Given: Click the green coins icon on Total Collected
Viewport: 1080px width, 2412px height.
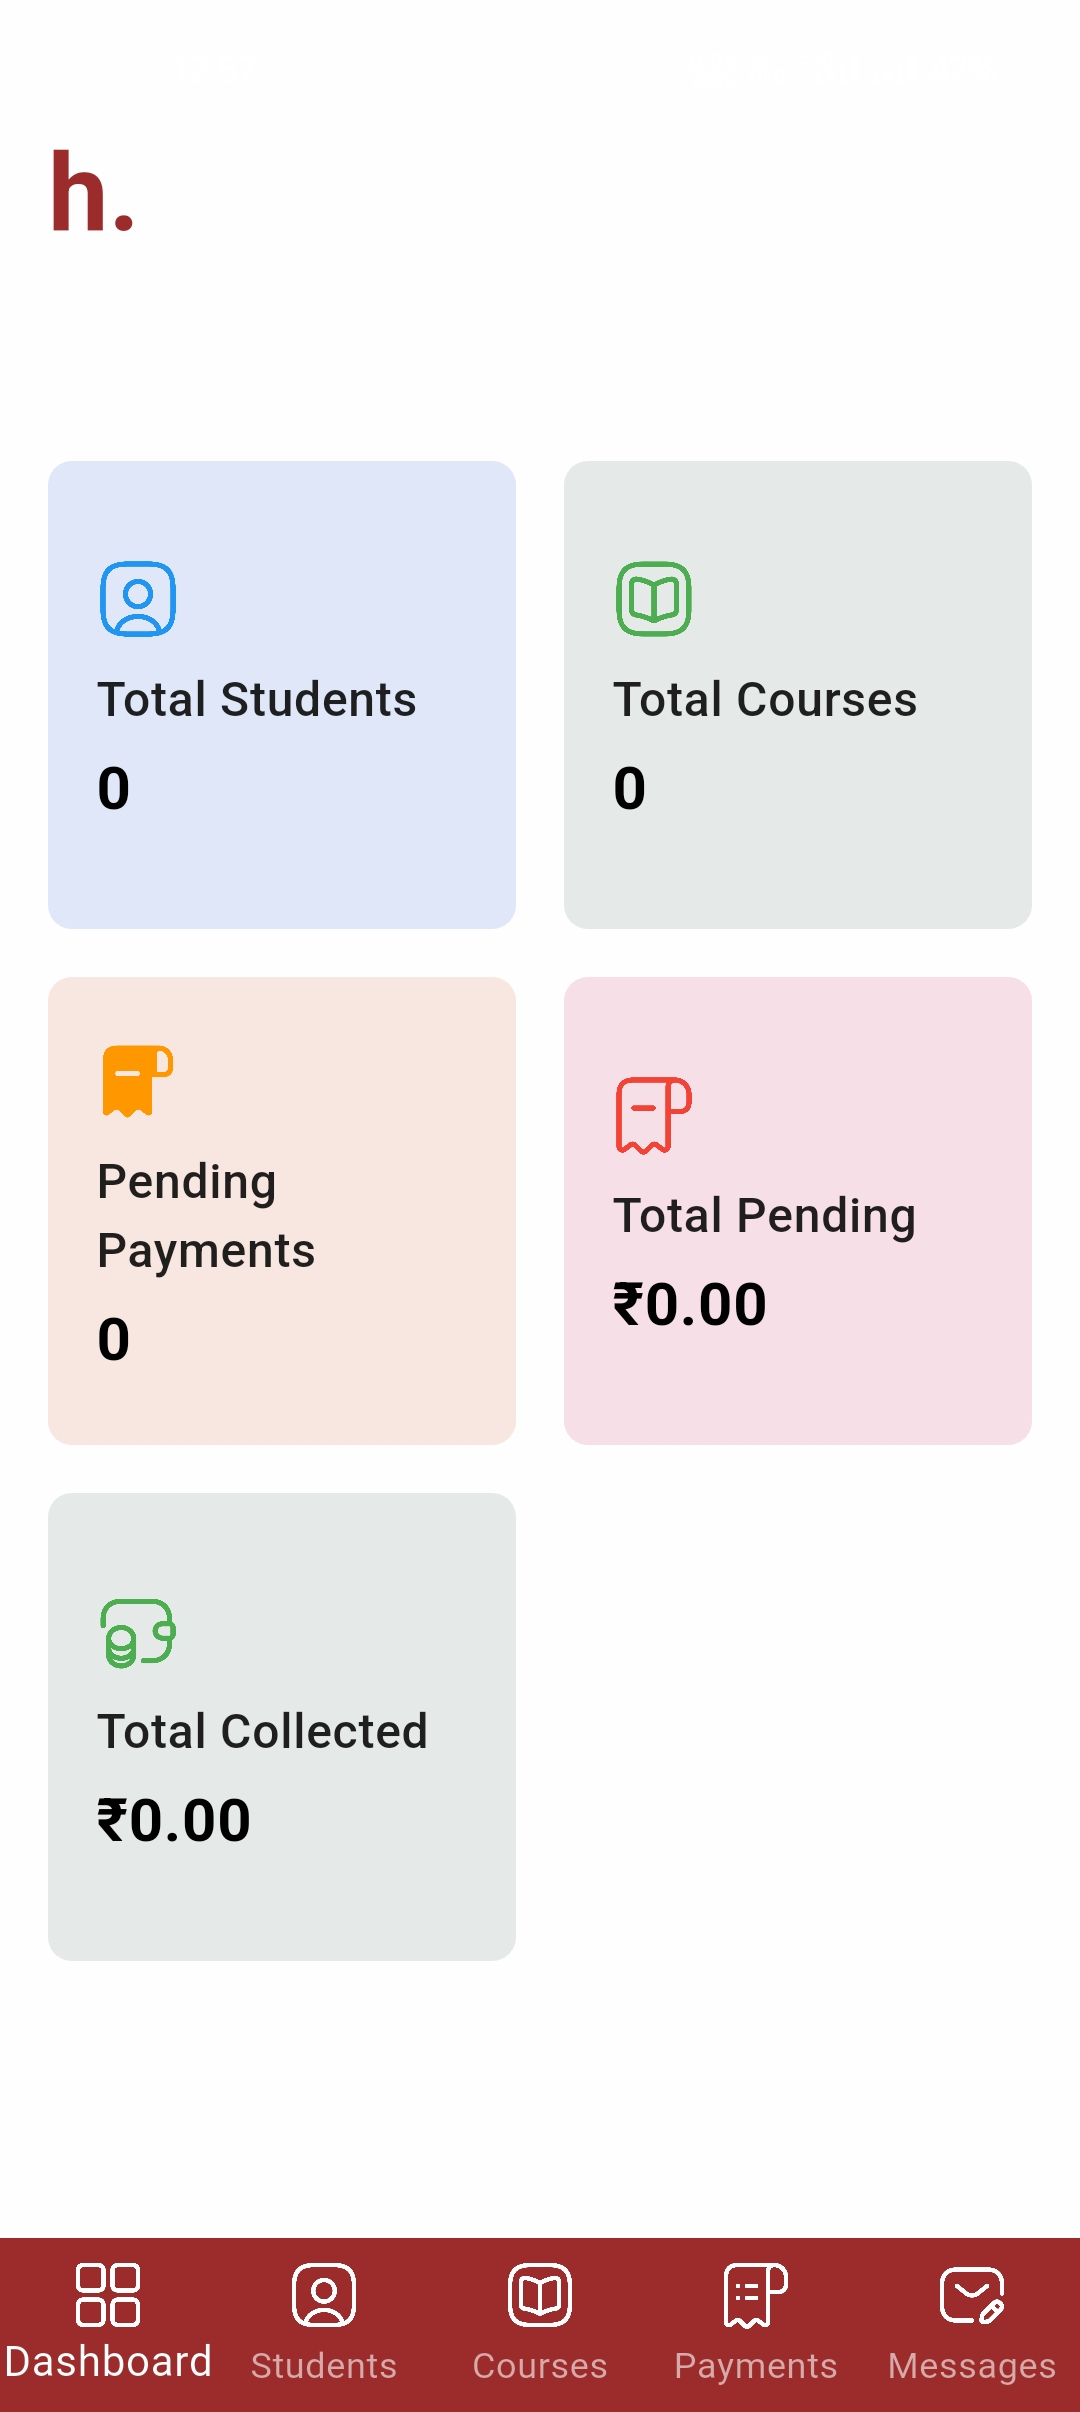Looking at the screenshot, I should [x=138, y=1632].
